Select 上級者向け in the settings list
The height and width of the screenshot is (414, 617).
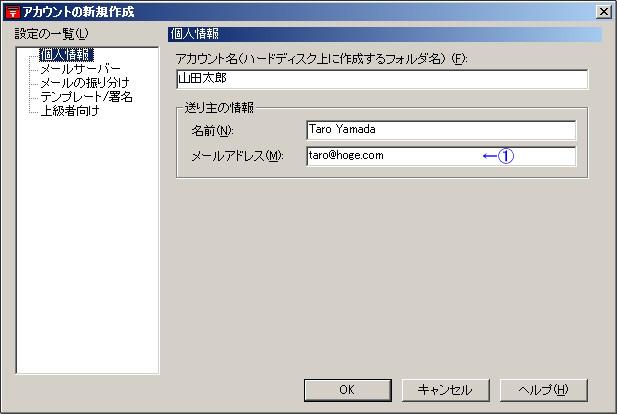[x=70, y=111]
